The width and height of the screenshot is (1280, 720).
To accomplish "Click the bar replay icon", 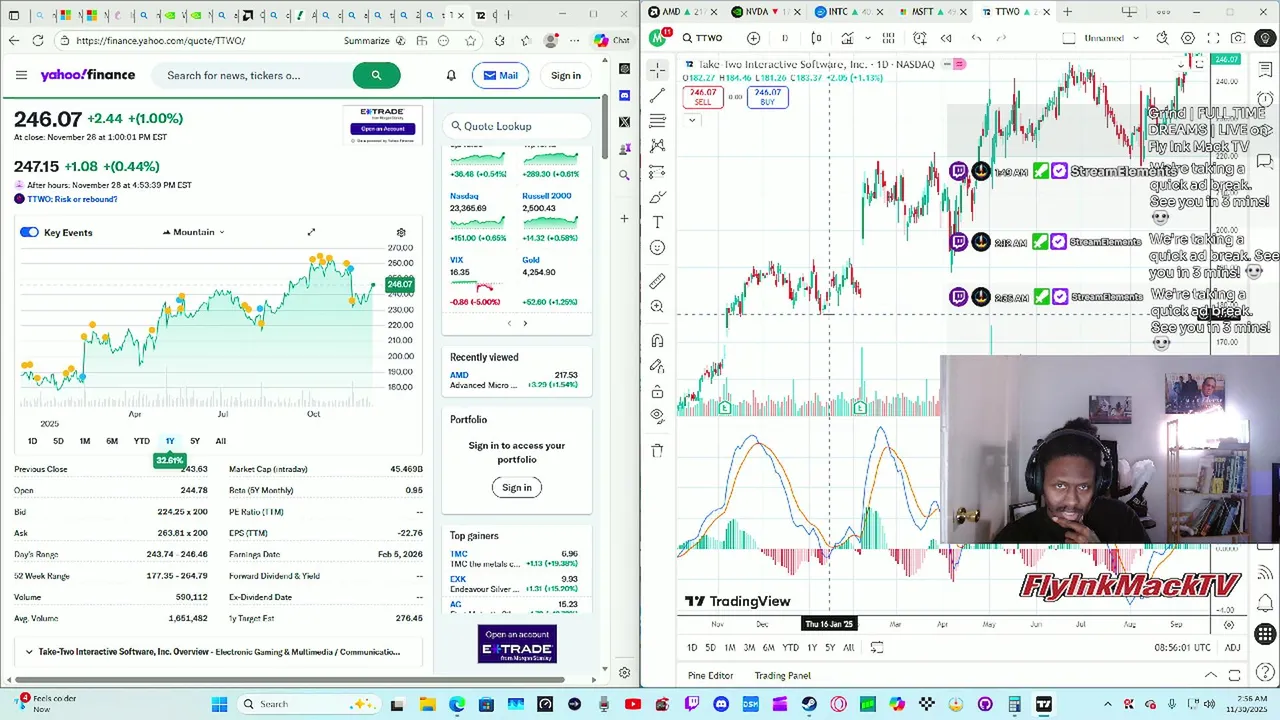I will pyautogui.click(x=946, y=38).
